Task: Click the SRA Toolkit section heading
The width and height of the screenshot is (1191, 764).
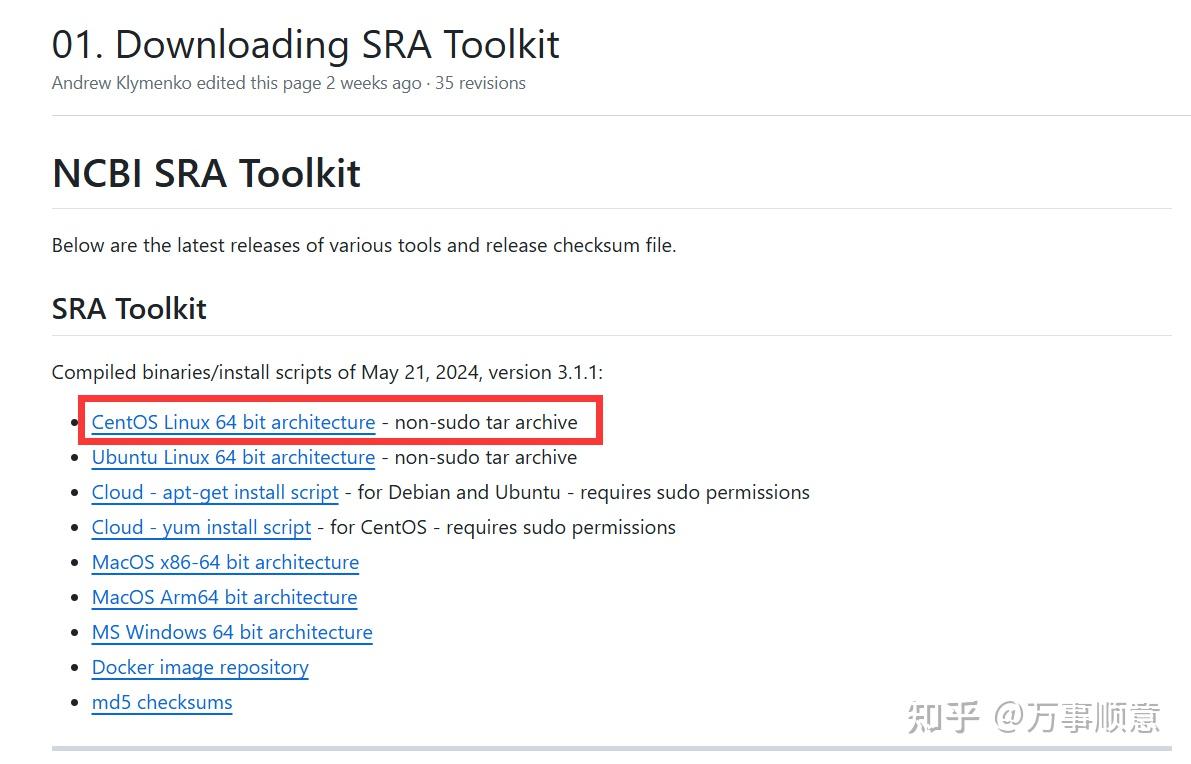Action: 128,308
